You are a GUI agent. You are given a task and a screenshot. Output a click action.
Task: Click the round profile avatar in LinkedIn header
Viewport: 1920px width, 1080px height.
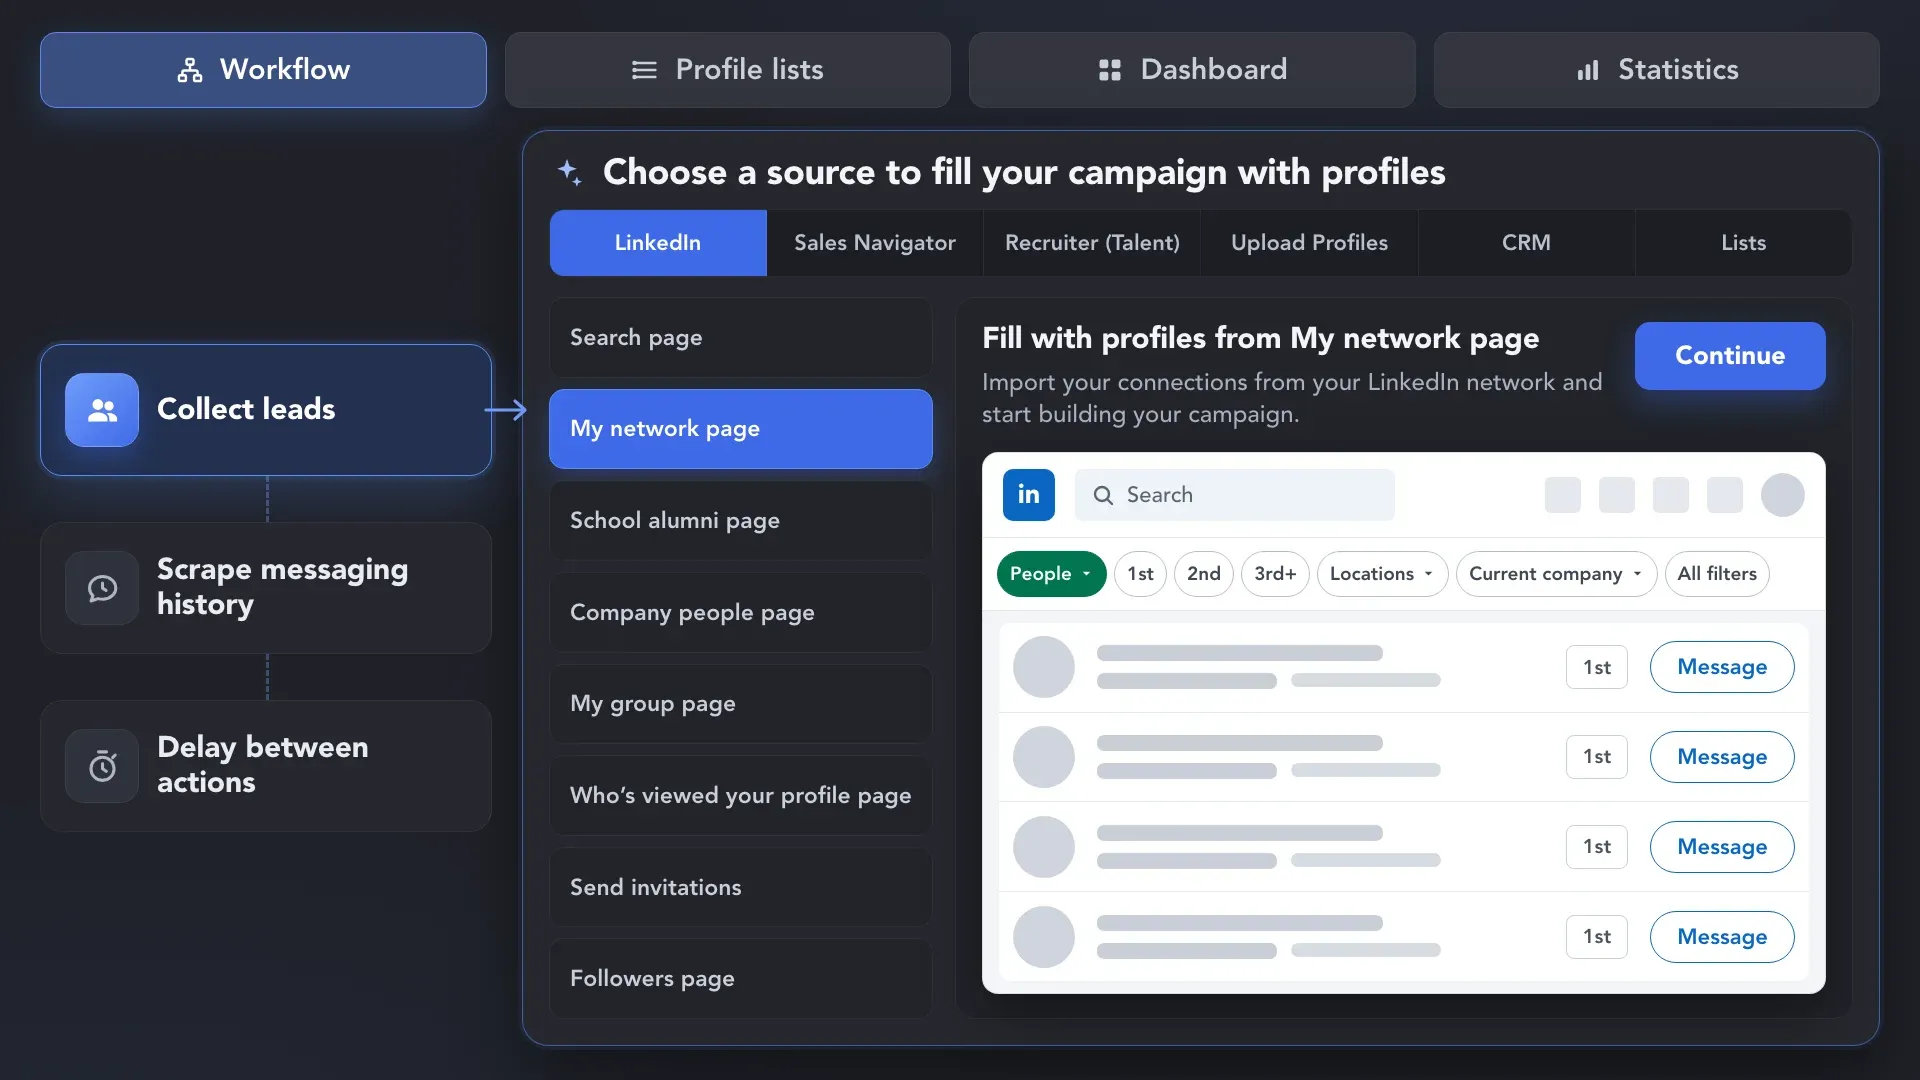point(1783,495)
